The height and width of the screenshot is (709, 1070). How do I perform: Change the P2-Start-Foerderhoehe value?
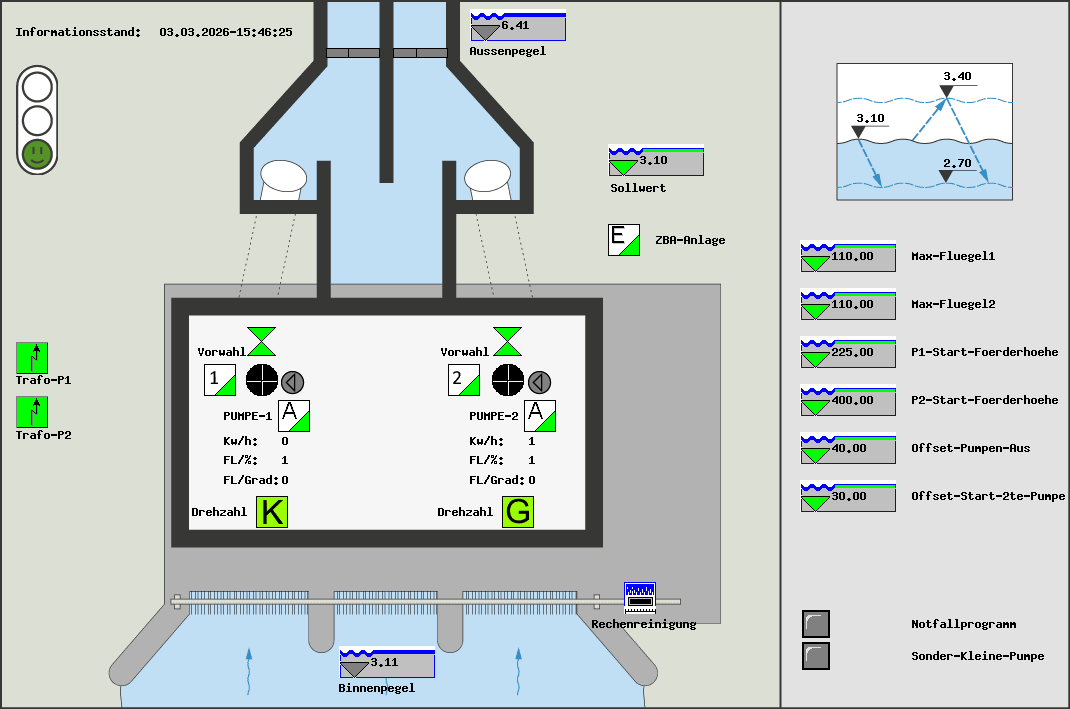pyautogui.click(x=848, y=401)
